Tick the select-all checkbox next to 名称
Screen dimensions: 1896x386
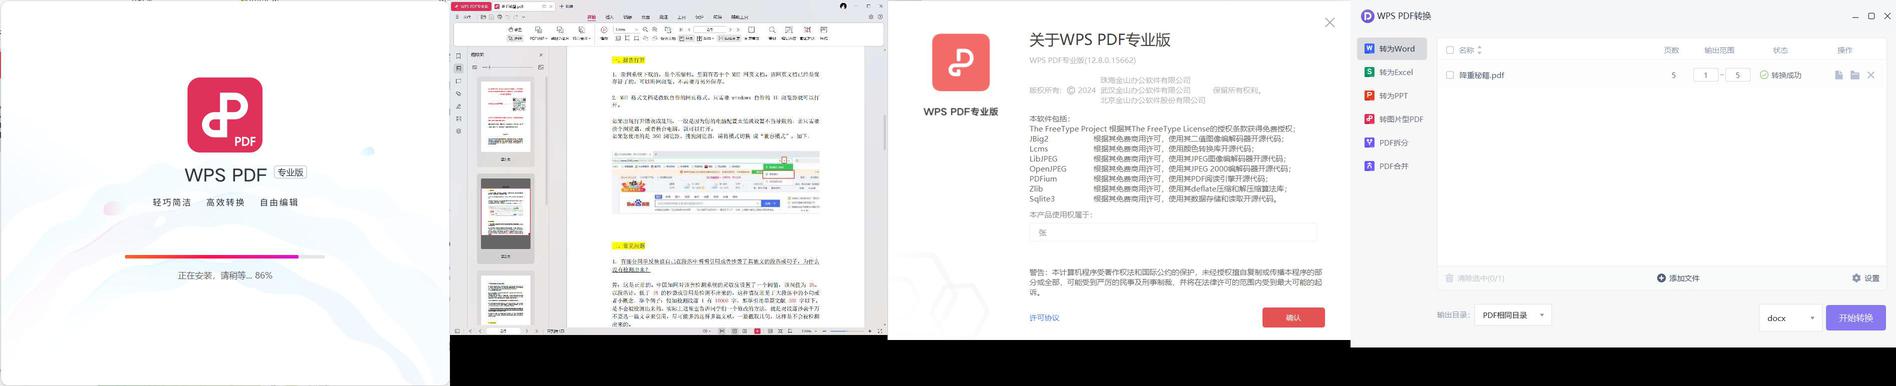pos(1450,50)
